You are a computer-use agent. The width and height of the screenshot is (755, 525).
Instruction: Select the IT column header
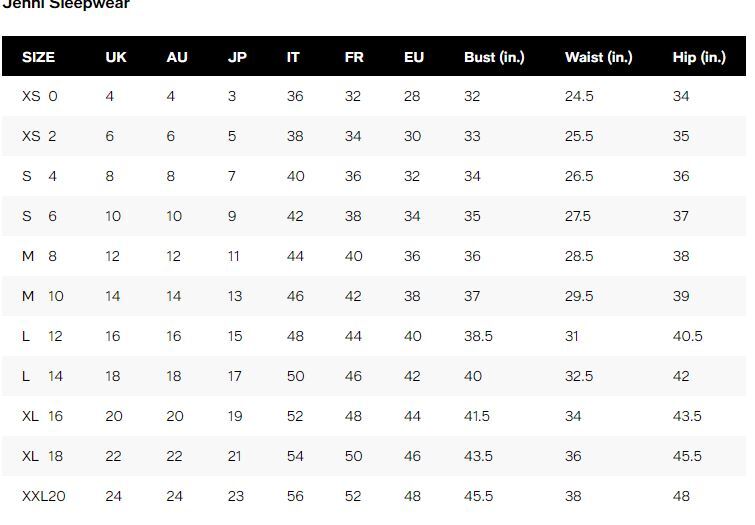click(x=293, y=57)
